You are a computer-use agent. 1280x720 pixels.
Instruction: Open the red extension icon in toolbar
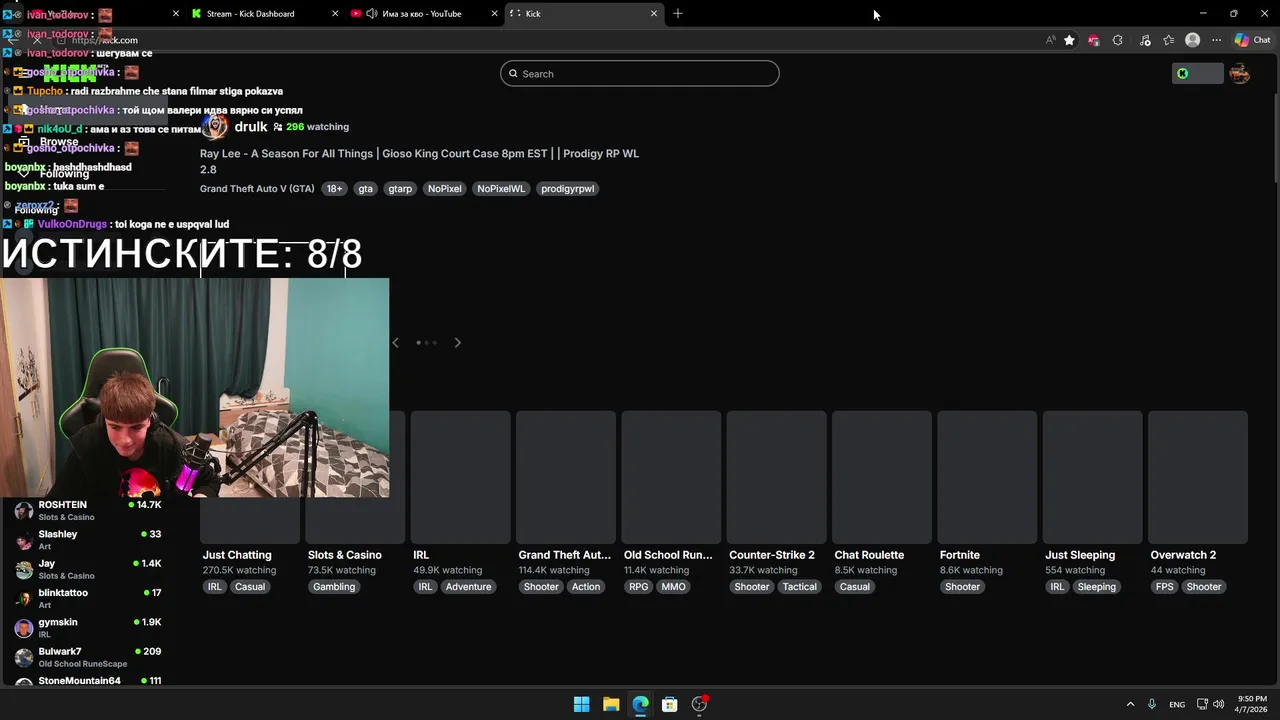tap(1093, 40)
